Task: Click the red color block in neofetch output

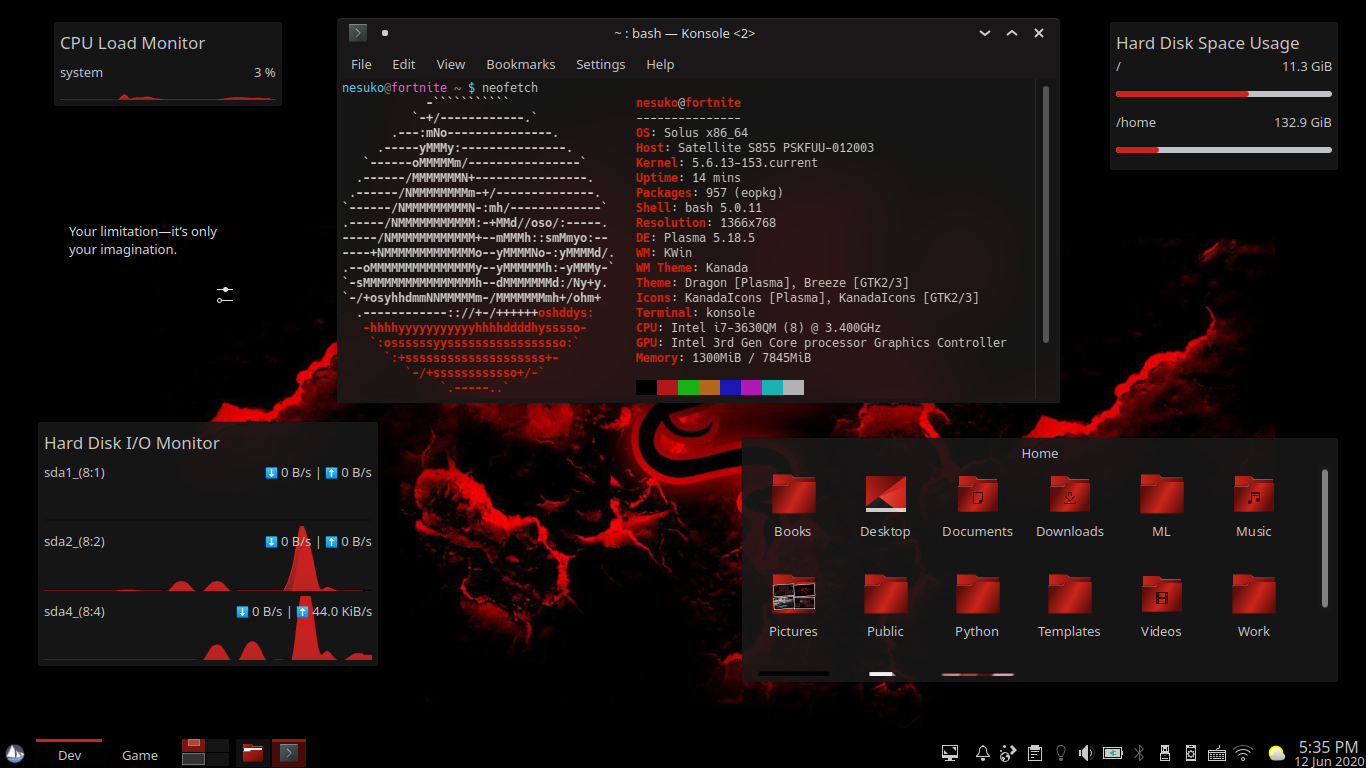Action: pos(667,387)
